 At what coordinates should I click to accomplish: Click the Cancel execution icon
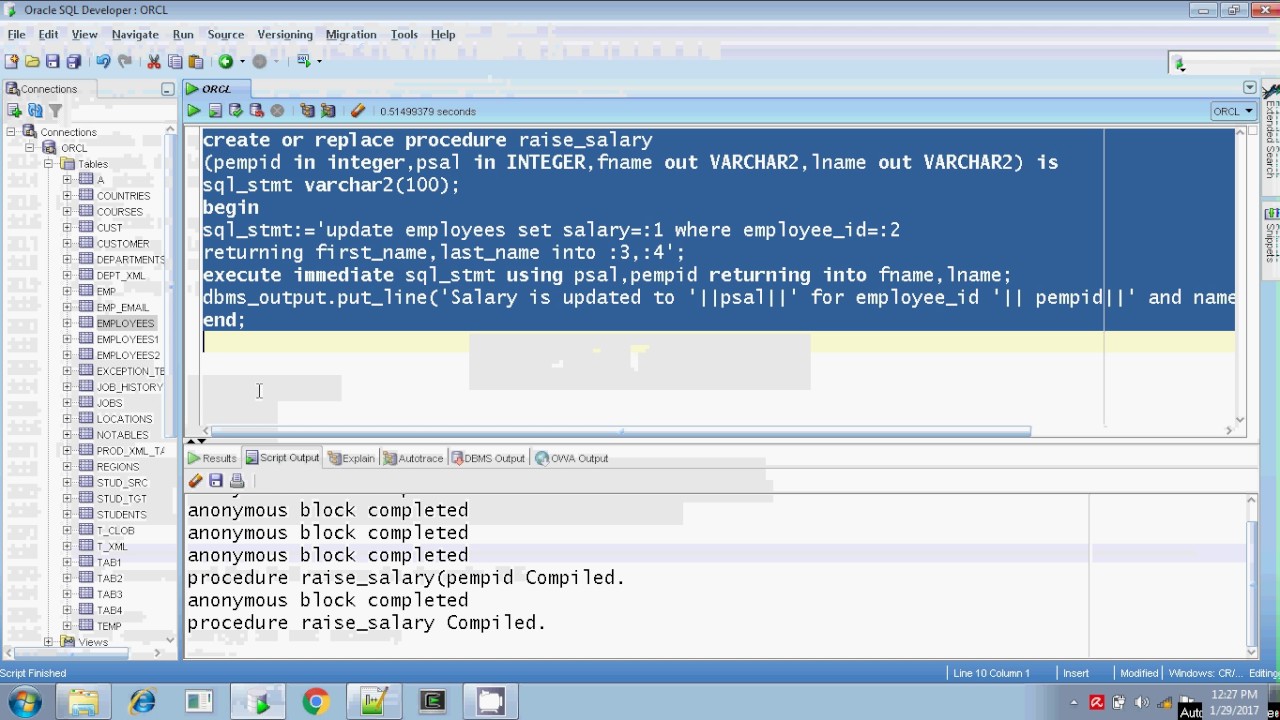pyautogui.click(x=277, y=111)
